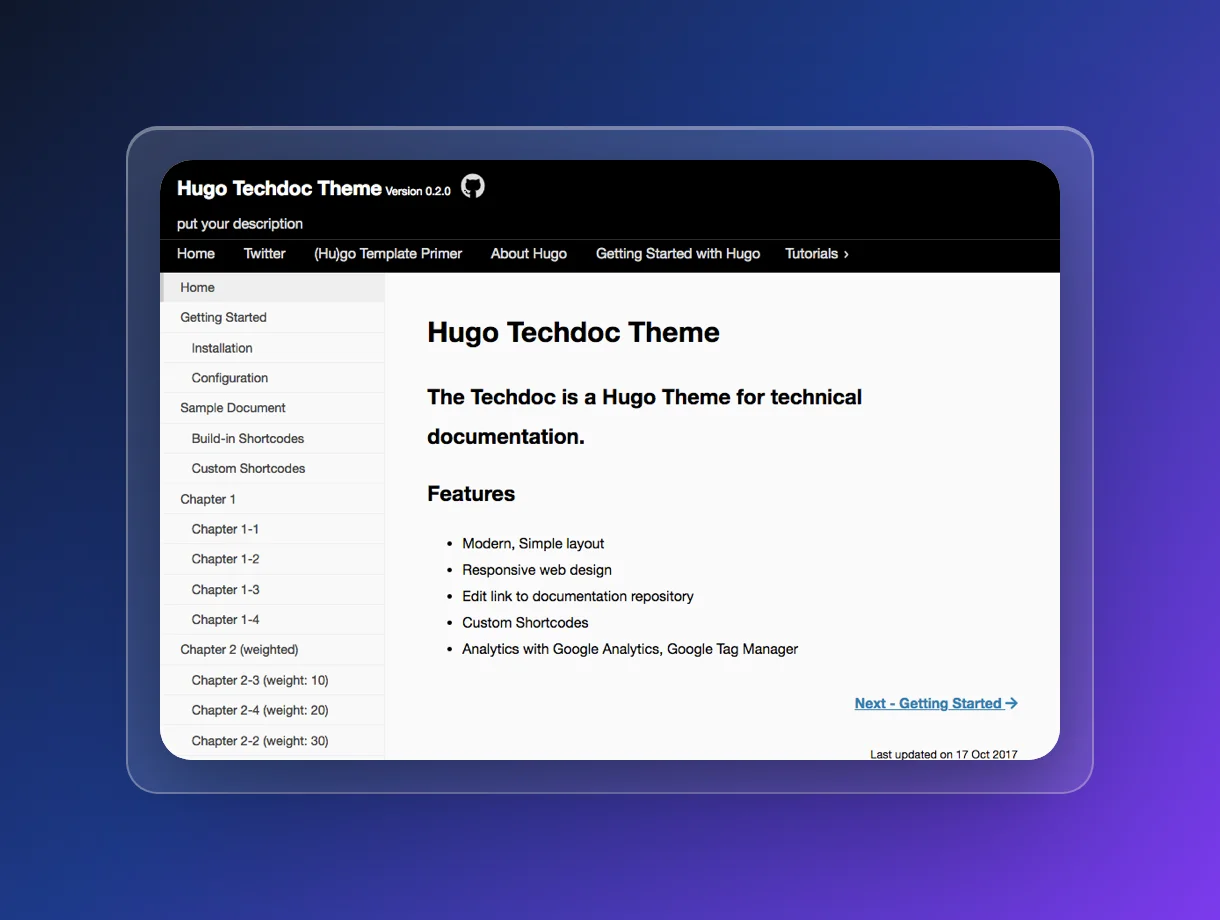Click 'Responsive web design' bullet

click(x=537, y=570)
